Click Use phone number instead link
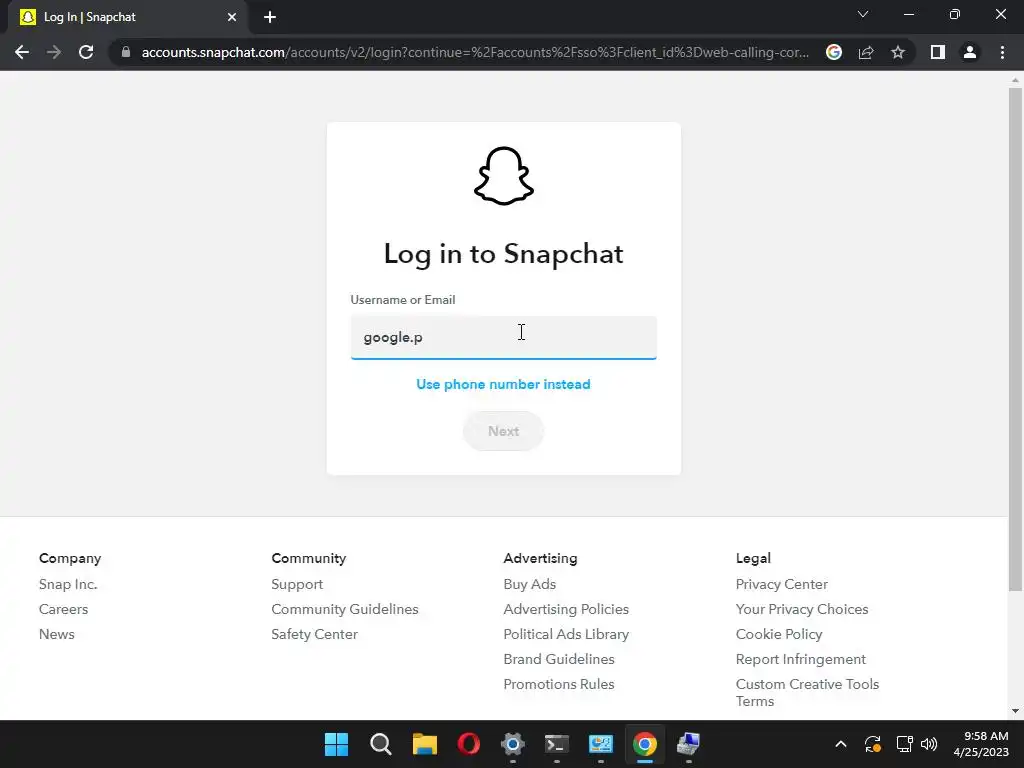The image size is (1024, 768). coord(504,384)
